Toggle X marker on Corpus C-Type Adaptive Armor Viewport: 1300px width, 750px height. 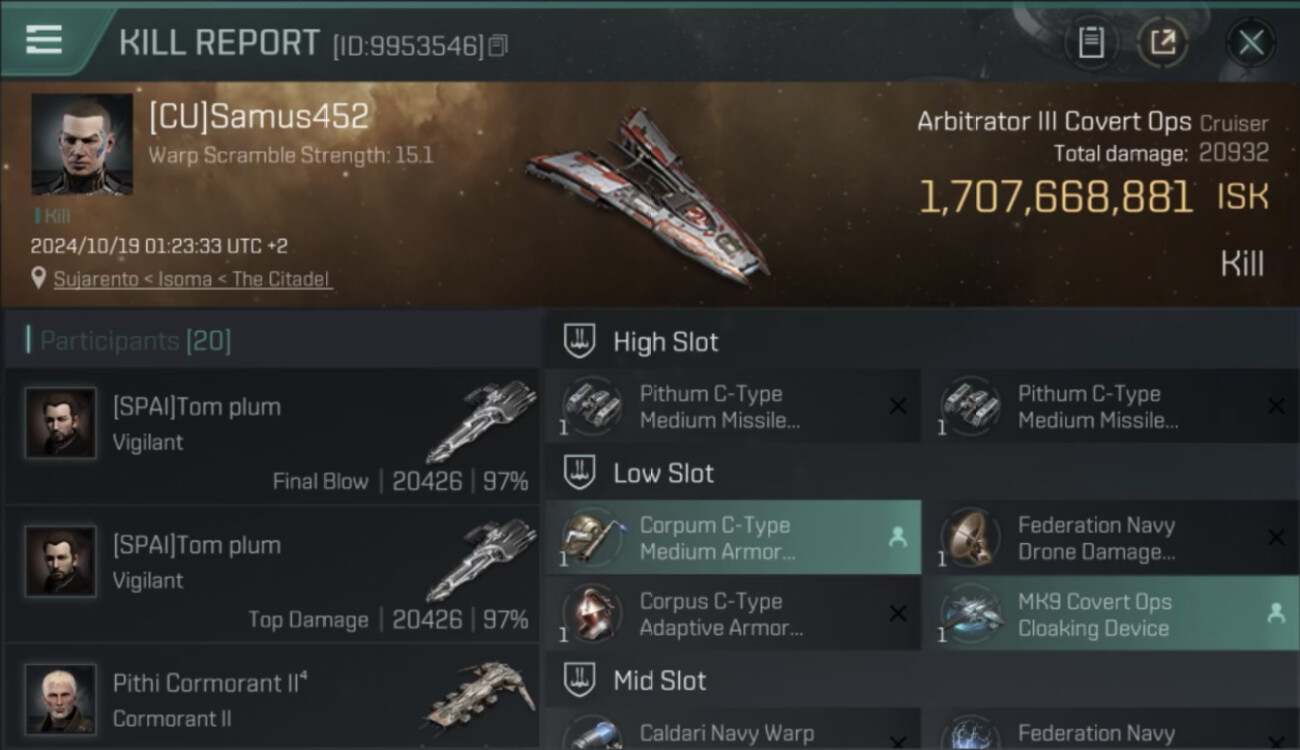click(898, 614)
